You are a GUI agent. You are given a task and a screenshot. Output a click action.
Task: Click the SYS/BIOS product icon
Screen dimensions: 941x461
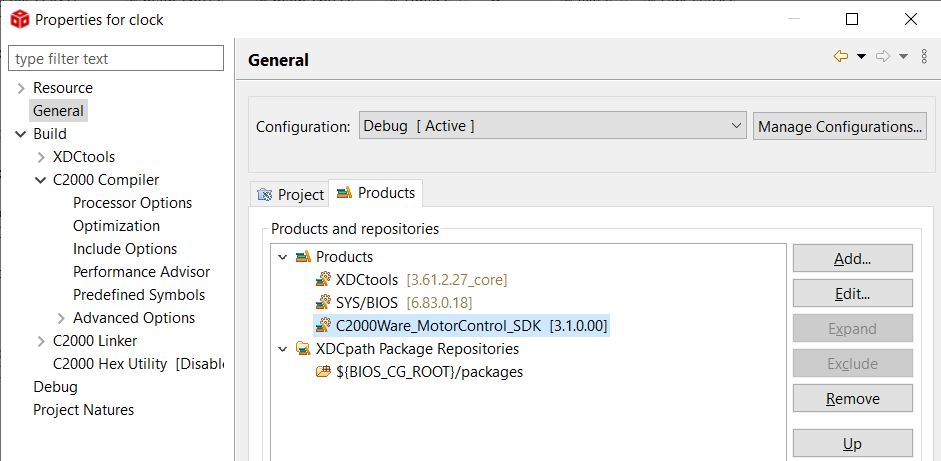click(x=323, y=303)
